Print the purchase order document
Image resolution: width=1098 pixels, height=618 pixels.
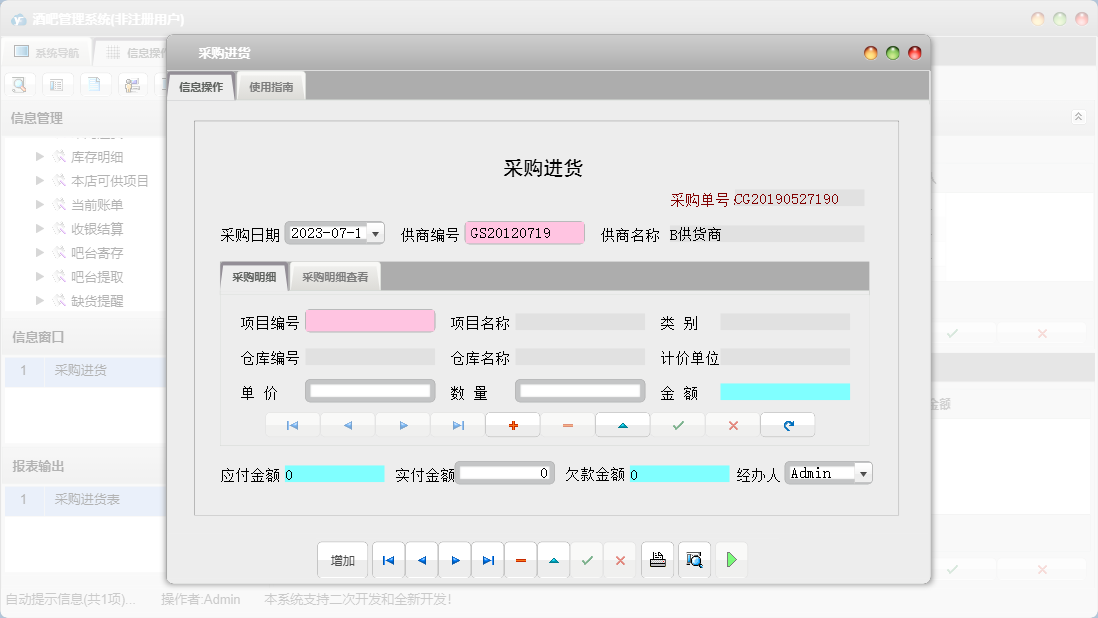pyautogui.click(x=657, y=560)
